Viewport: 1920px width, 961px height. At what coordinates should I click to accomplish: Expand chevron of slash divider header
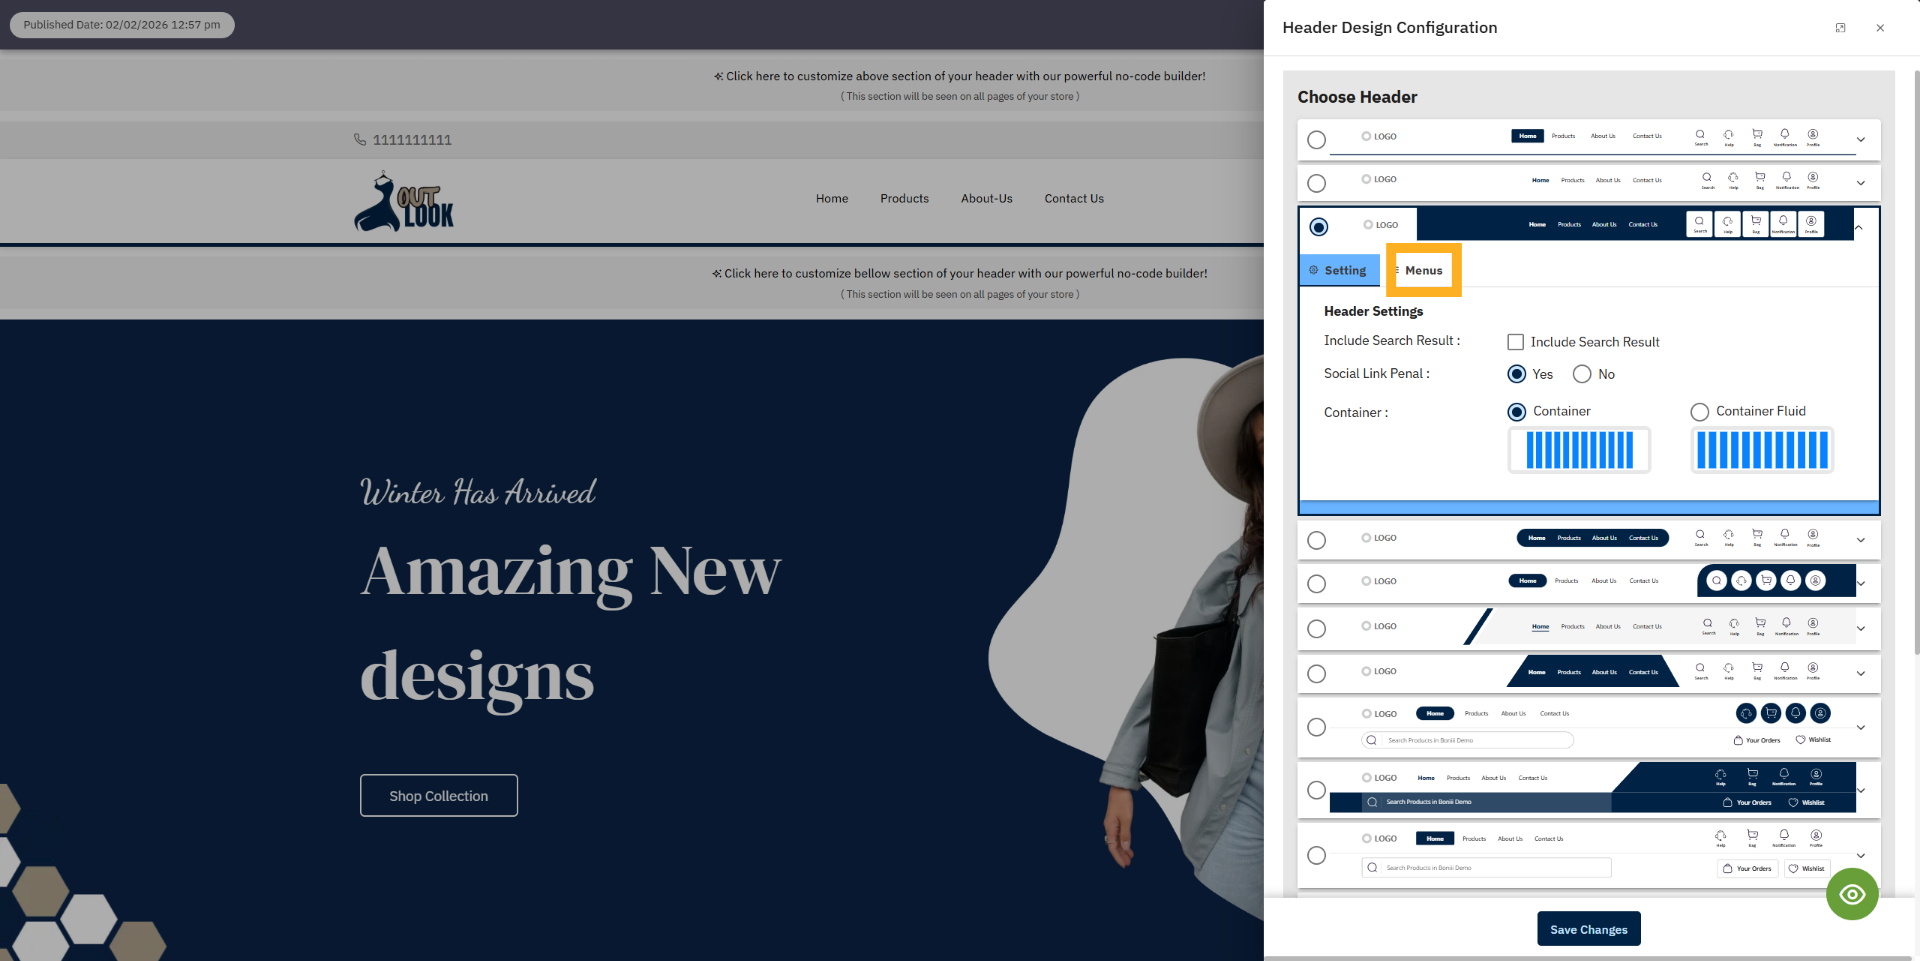point(1861,628)
